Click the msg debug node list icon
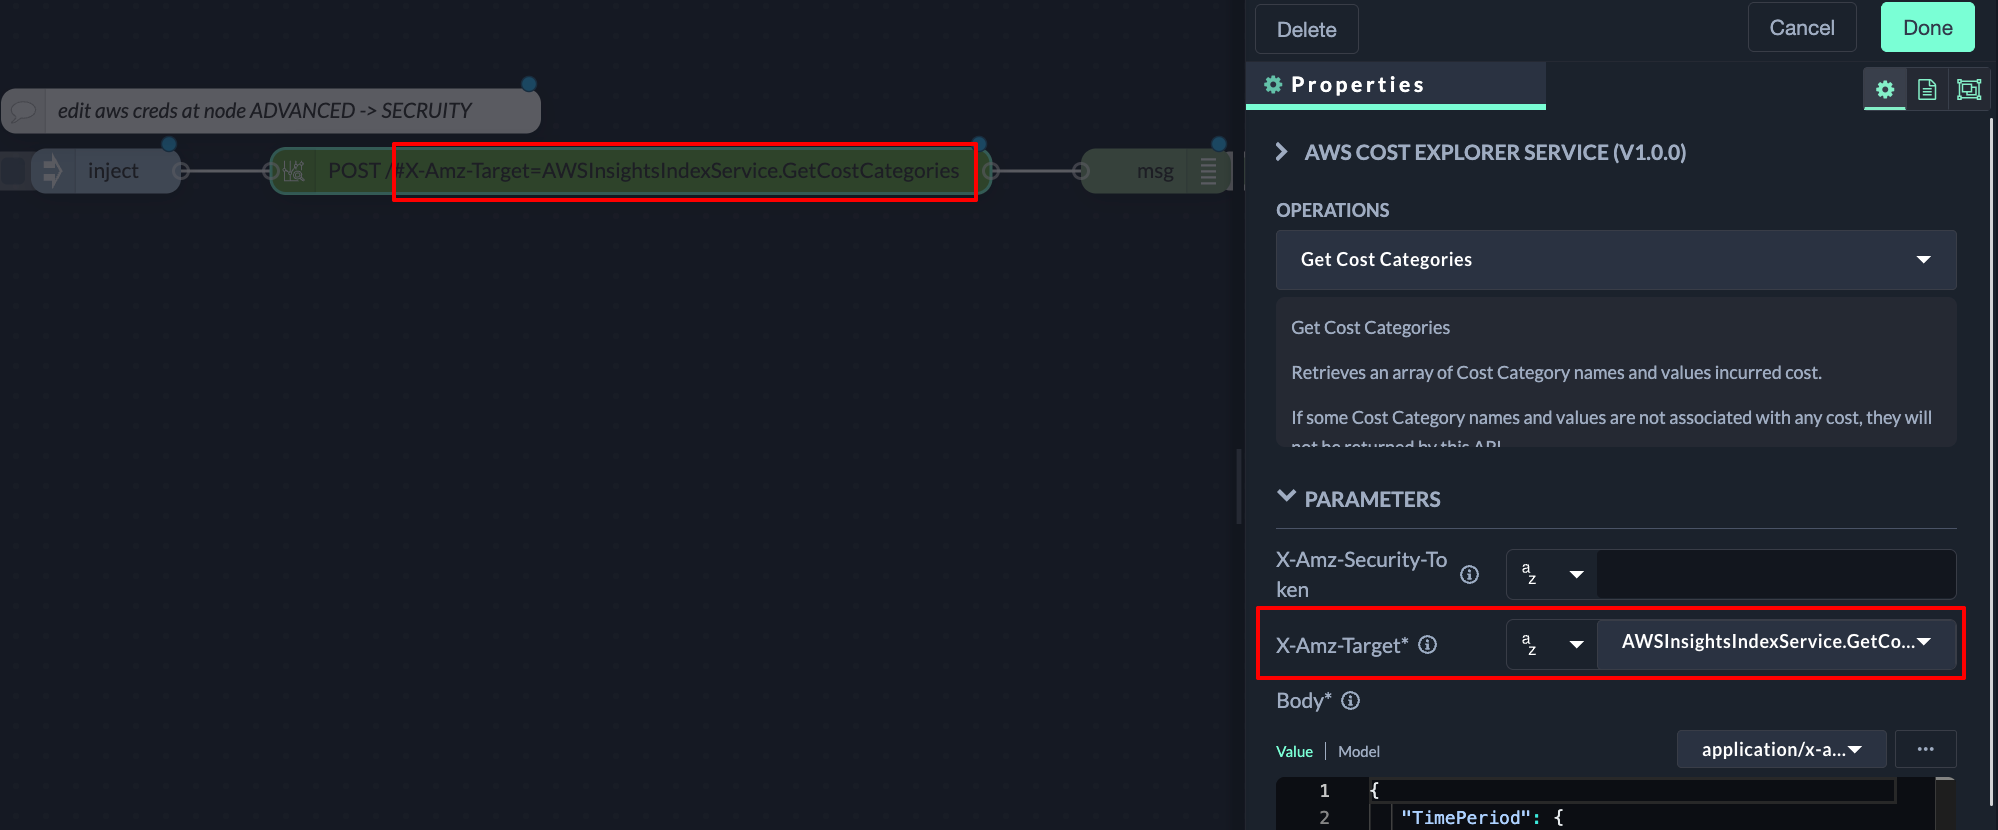Viewport: 1998px width, 830px height. coord(1208,171)
